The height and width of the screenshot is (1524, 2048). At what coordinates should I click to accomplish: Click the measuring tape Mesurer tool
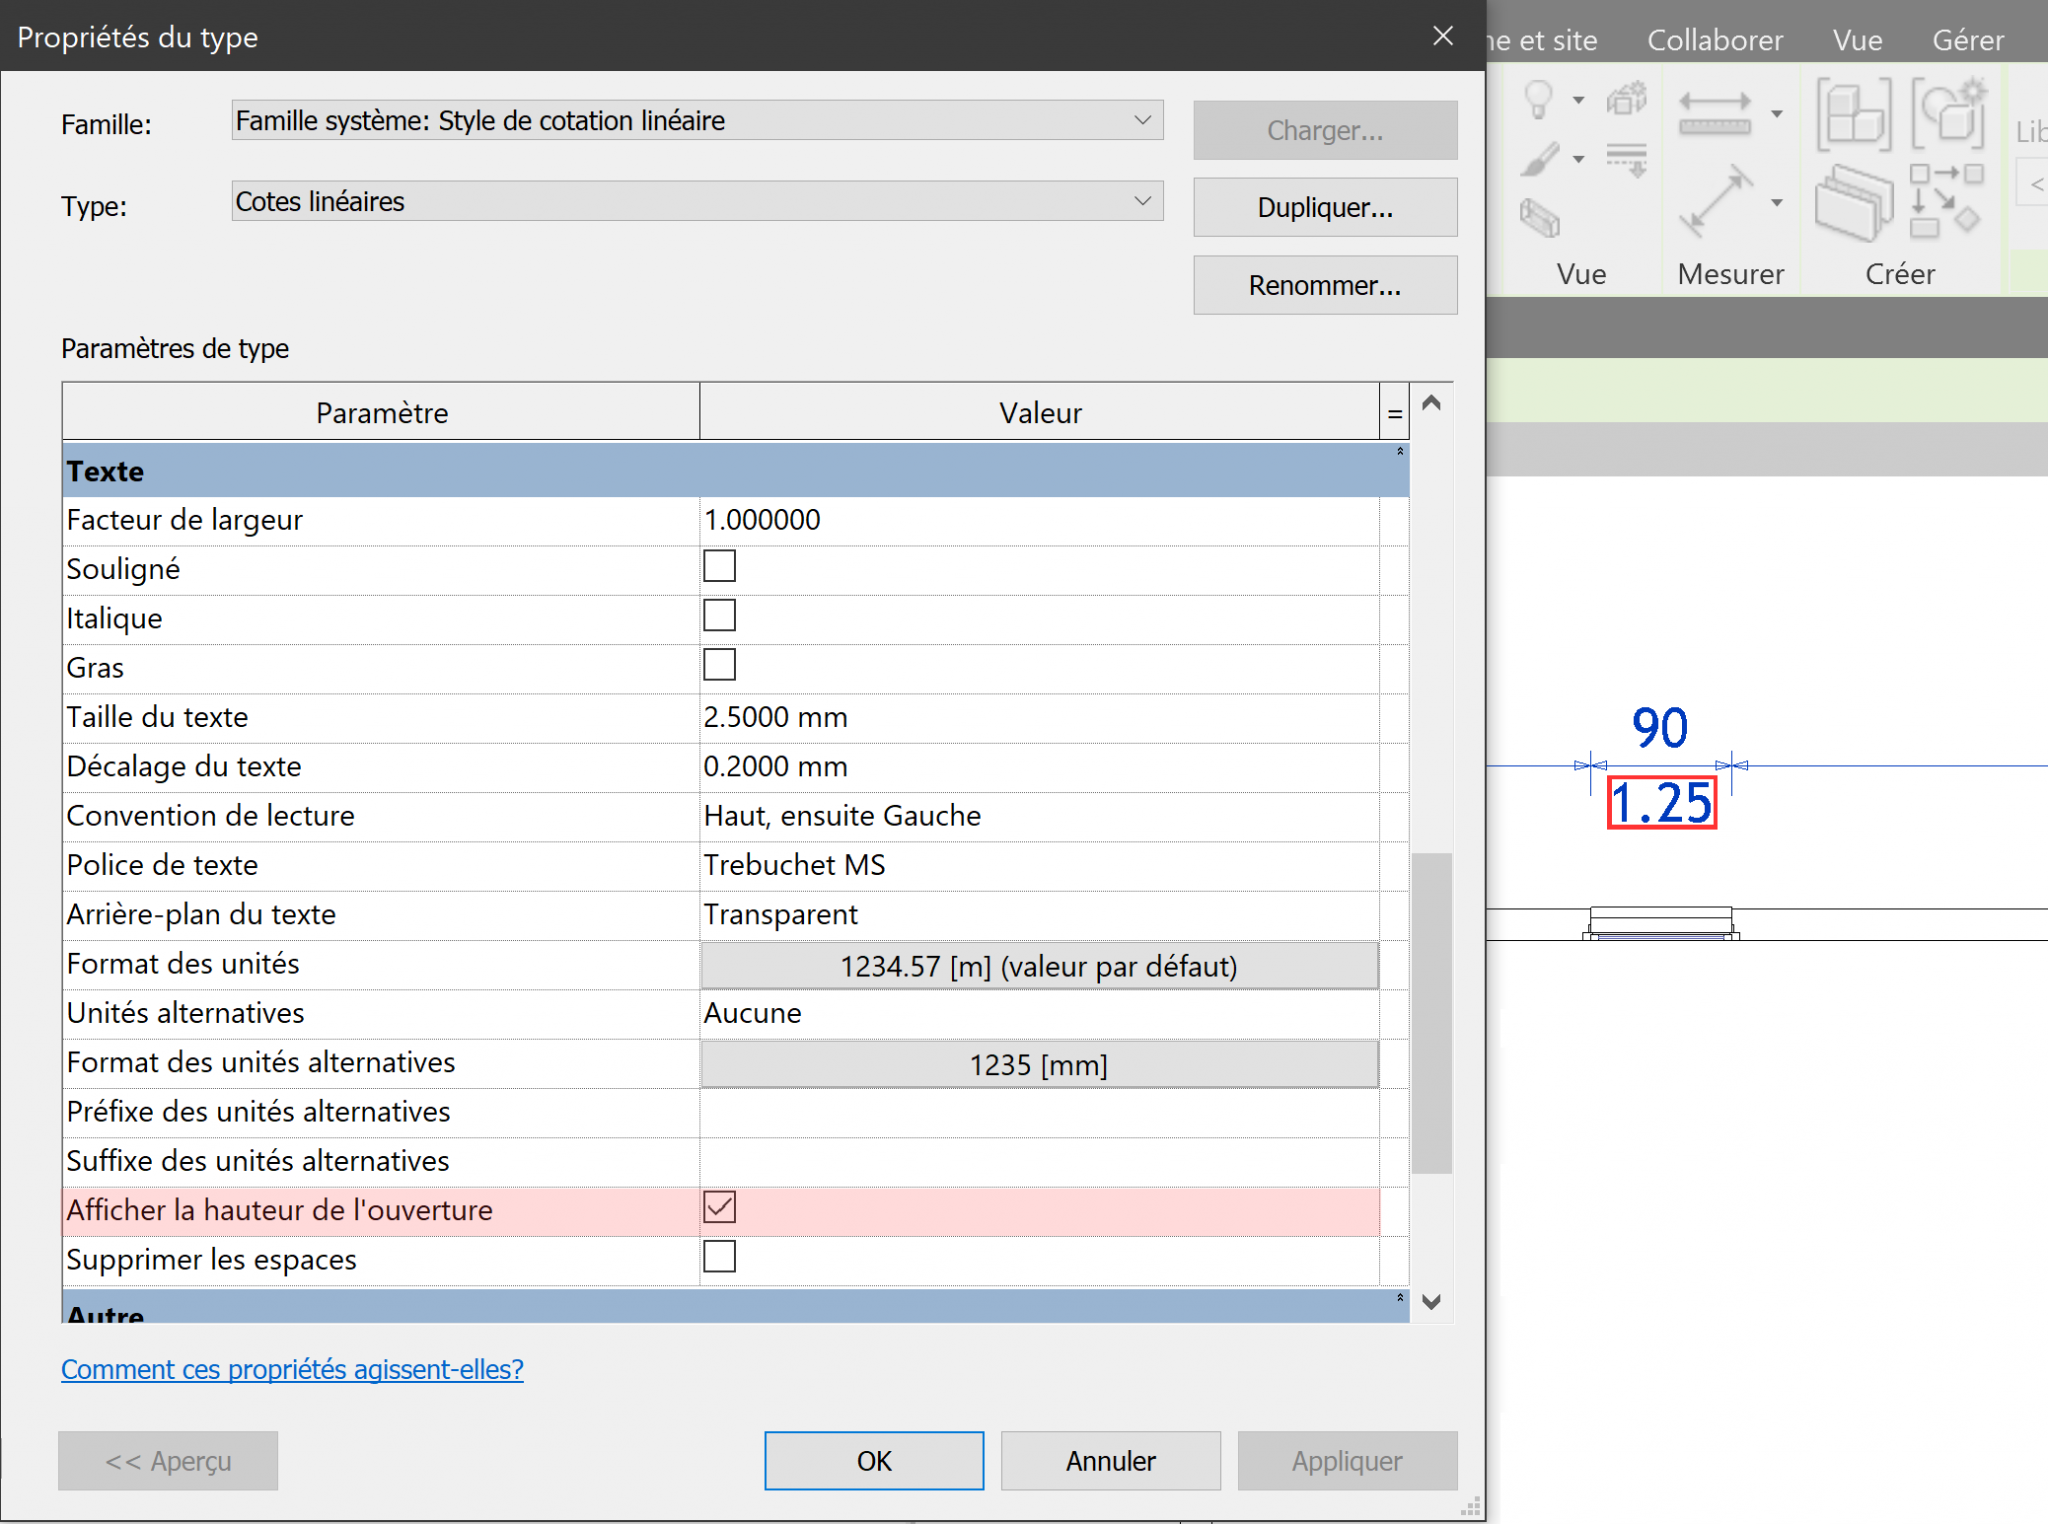point(1714,116)
